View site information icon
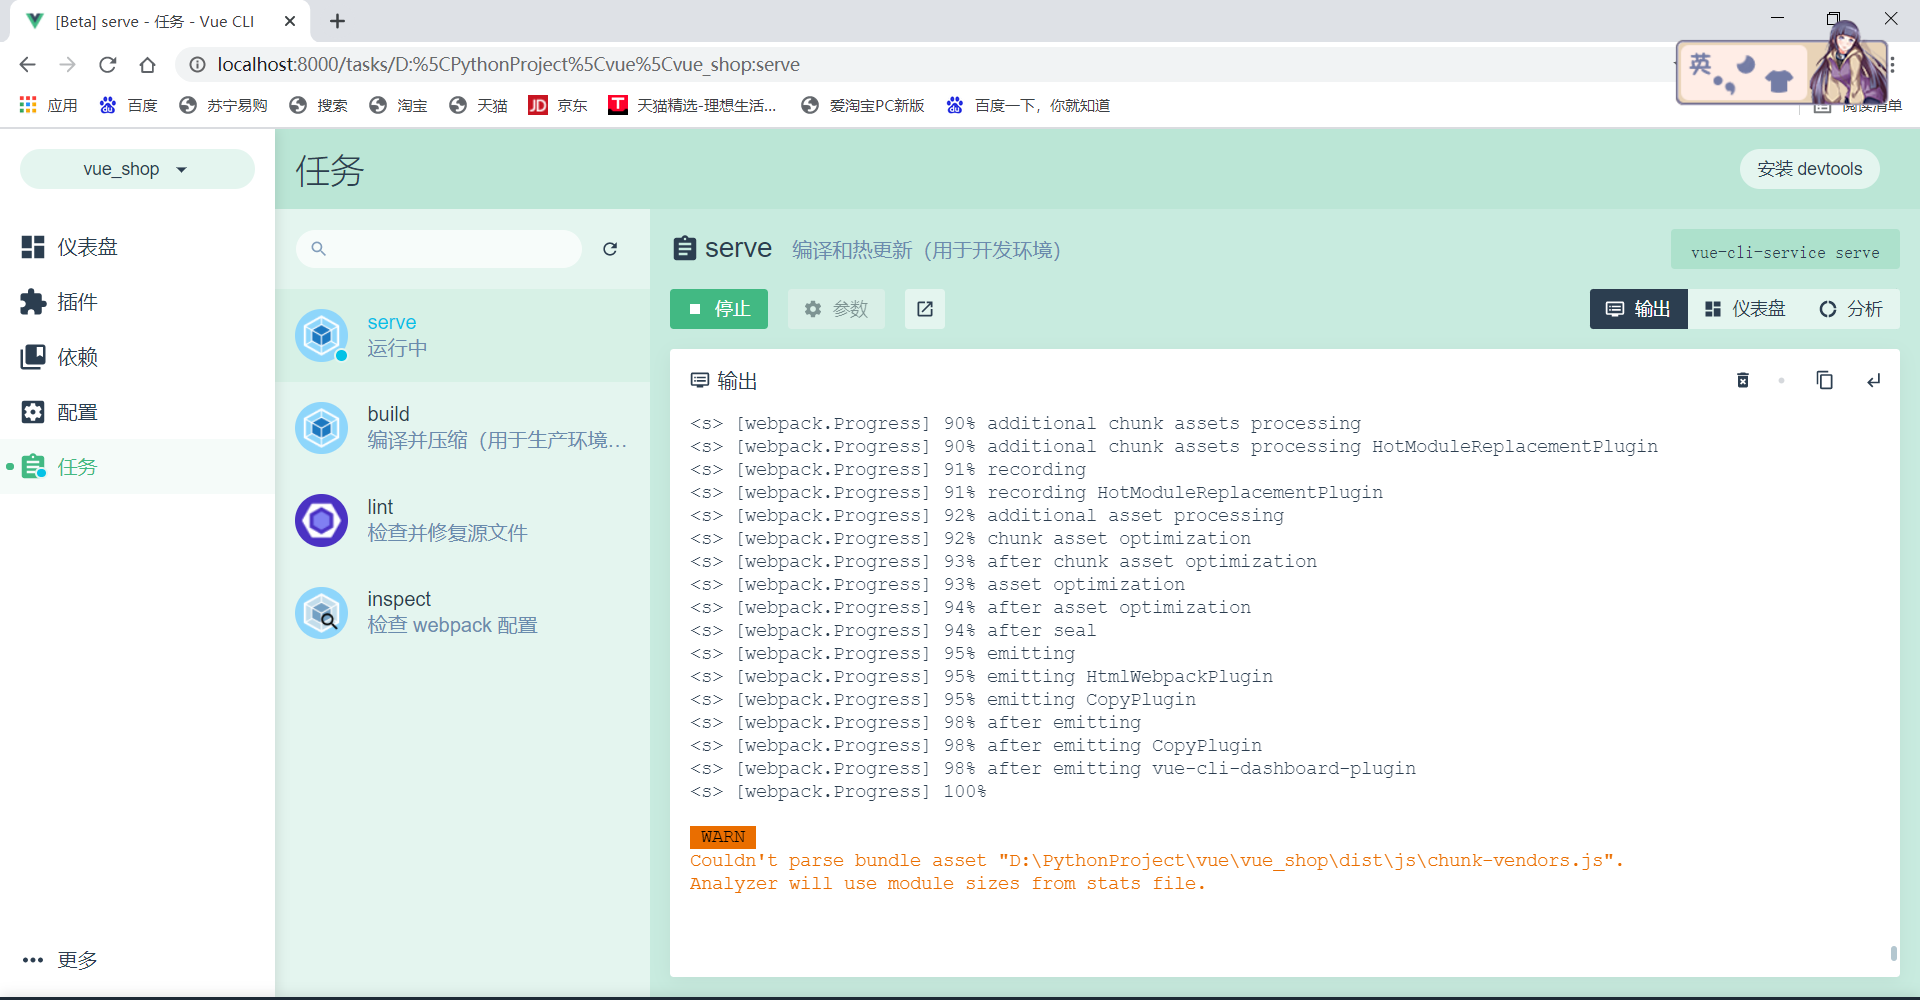1920x1000 pixels. pyautogui.click(x=197, y=64)
